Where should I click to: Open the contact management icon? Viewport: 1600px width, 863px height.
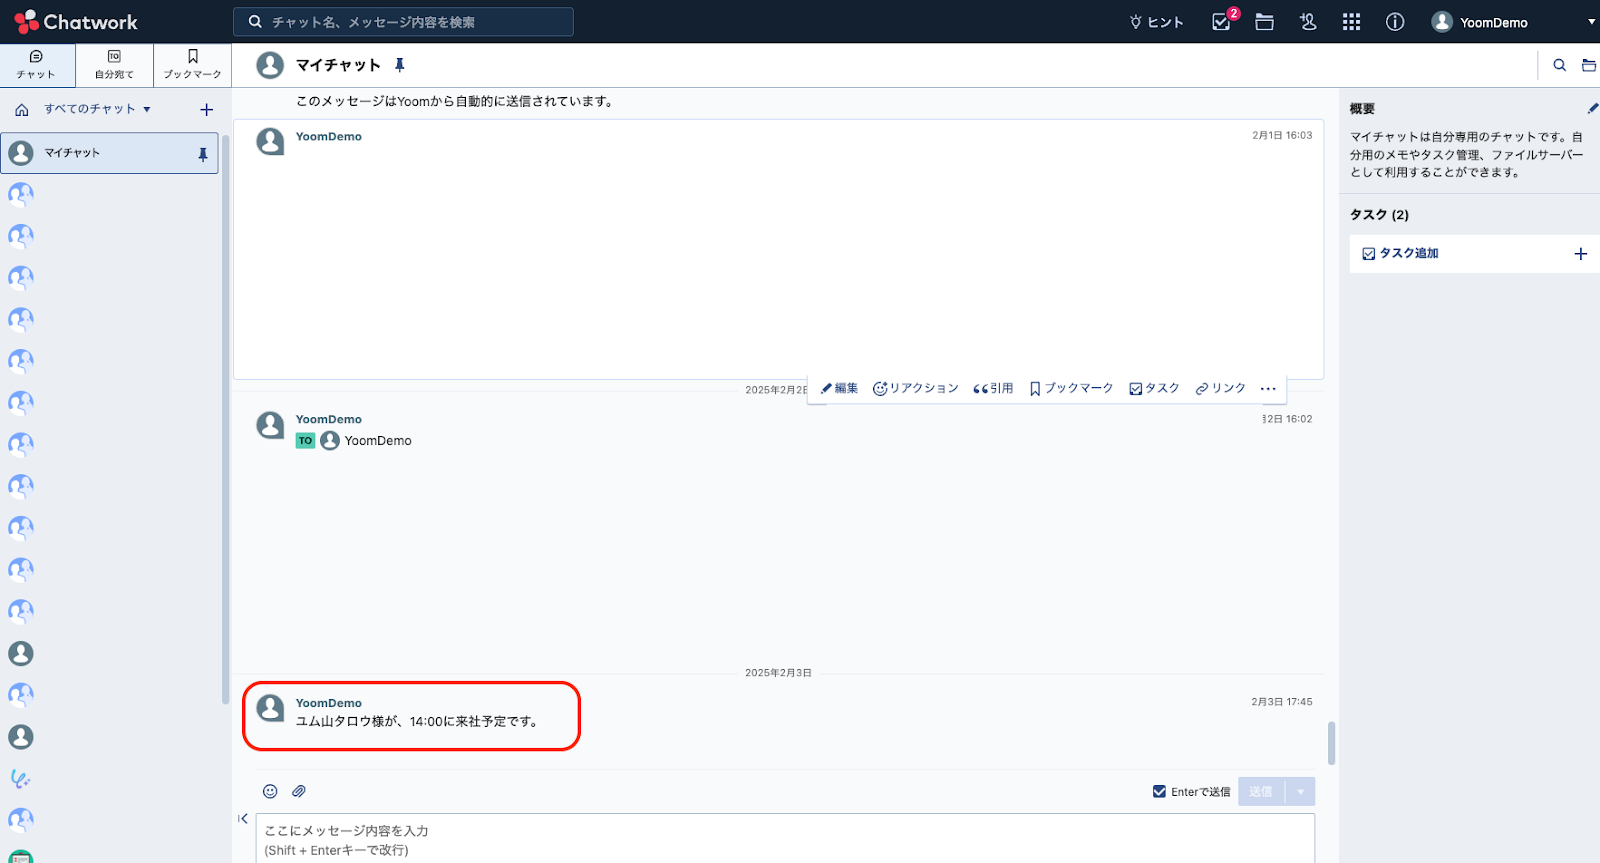[1308, 22]
